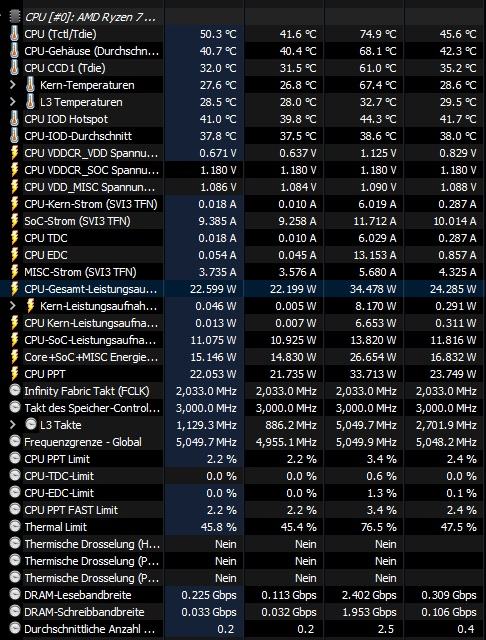Click maximum value 34.478 W total CPU power
Screen dimensions: 486x640
pyautogui.click(x=373, y=289)
